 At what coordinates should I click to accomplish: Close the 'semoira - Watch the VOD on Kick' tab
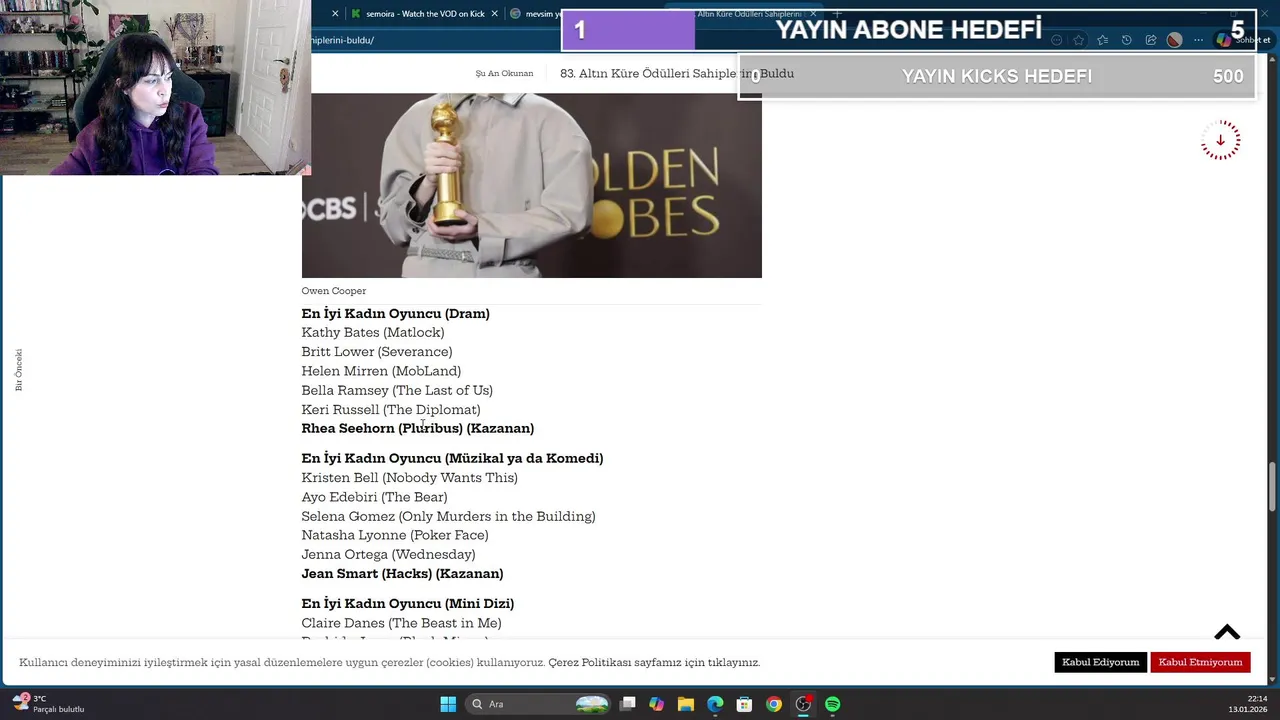pyautogui.click(x=494, y=14)
